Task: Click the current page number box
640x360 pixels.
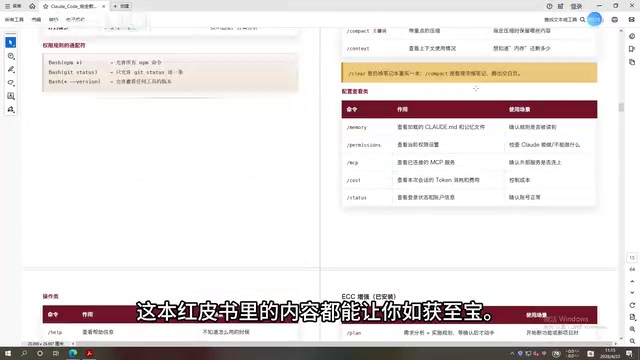Action: [632, 258]
